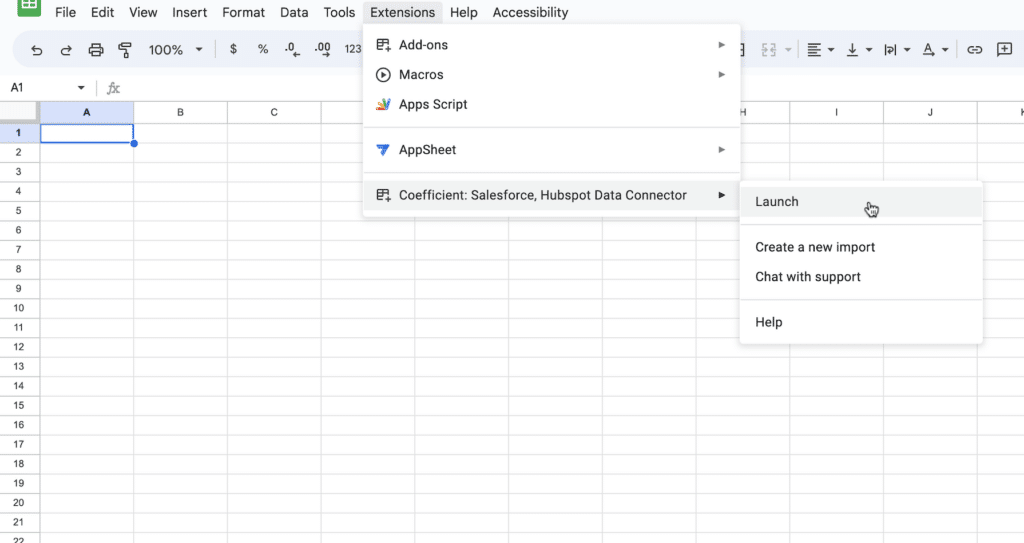This screenshot has width=1024, height=543.
Task: Open vertical align dropdown arrow
Action: click(x=869, y=50)
